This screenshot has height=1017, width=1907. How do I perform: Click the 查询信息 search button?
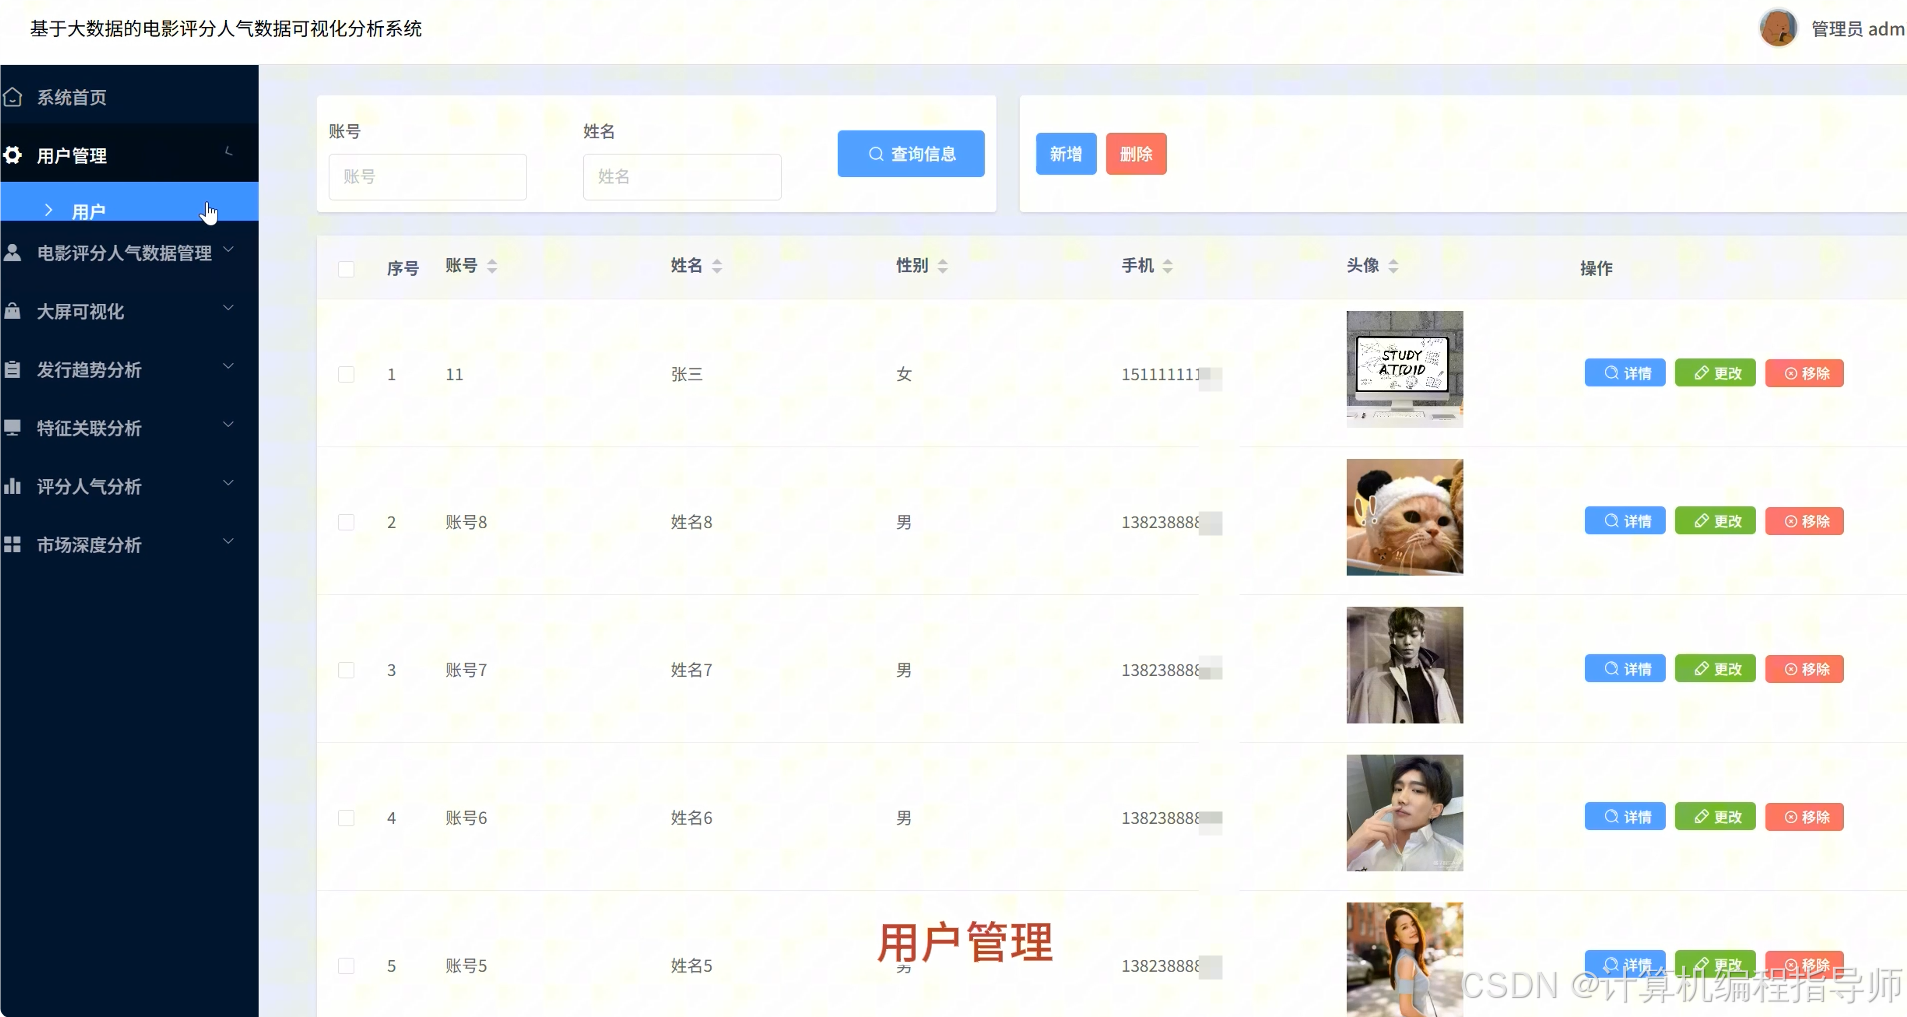tap(911, 153)
